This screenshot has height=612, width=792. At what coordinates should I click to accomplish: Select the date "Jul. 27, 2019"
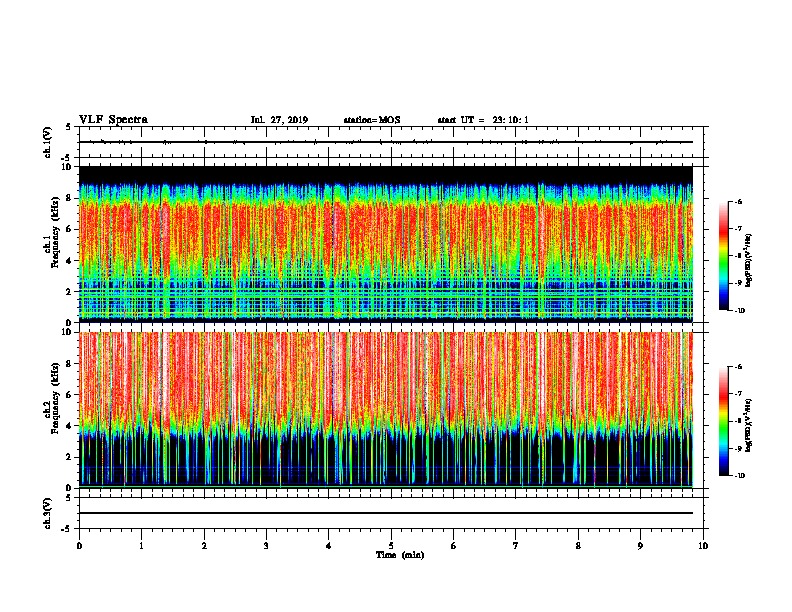279,120
